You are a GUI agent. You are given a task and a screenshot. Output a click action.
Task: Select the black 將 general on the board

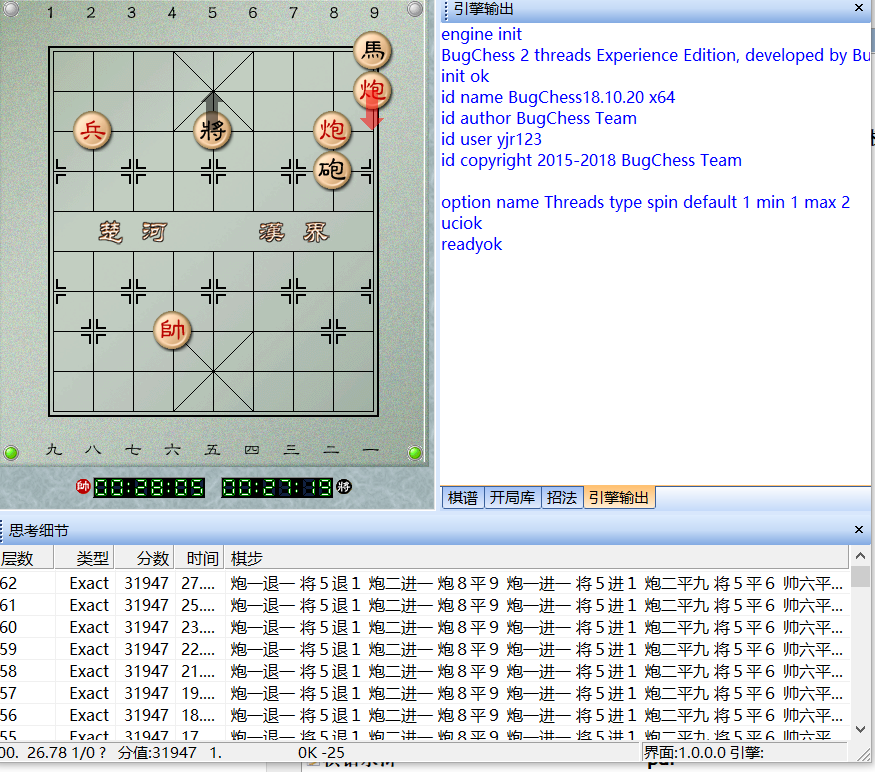212,130
